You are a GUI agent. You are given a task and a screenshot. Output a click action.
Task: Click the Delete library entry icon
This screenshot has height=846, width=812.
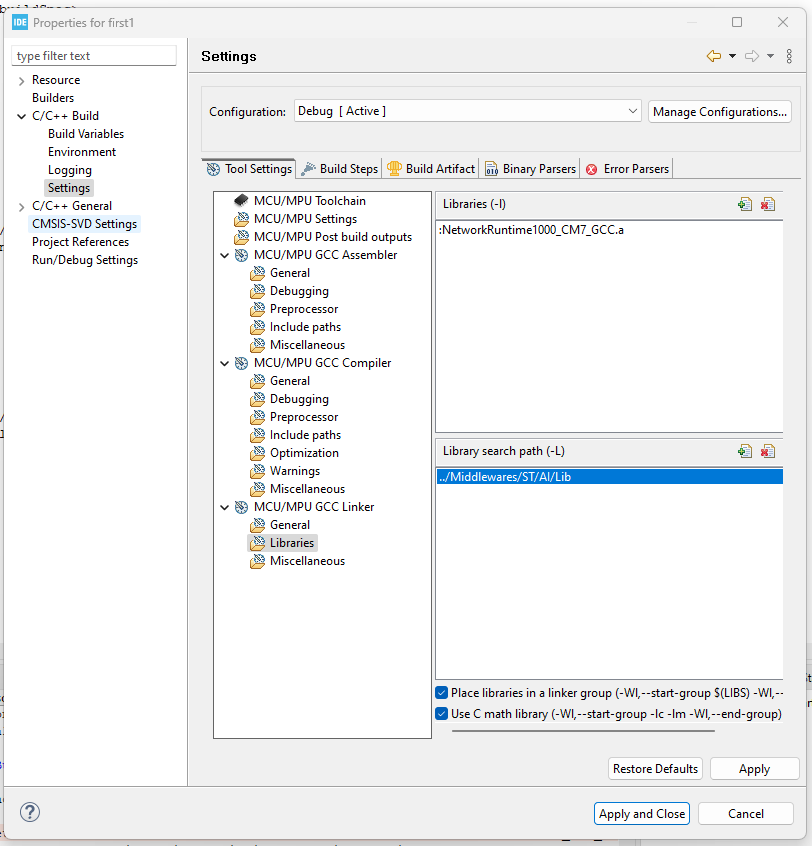(768, 203)
